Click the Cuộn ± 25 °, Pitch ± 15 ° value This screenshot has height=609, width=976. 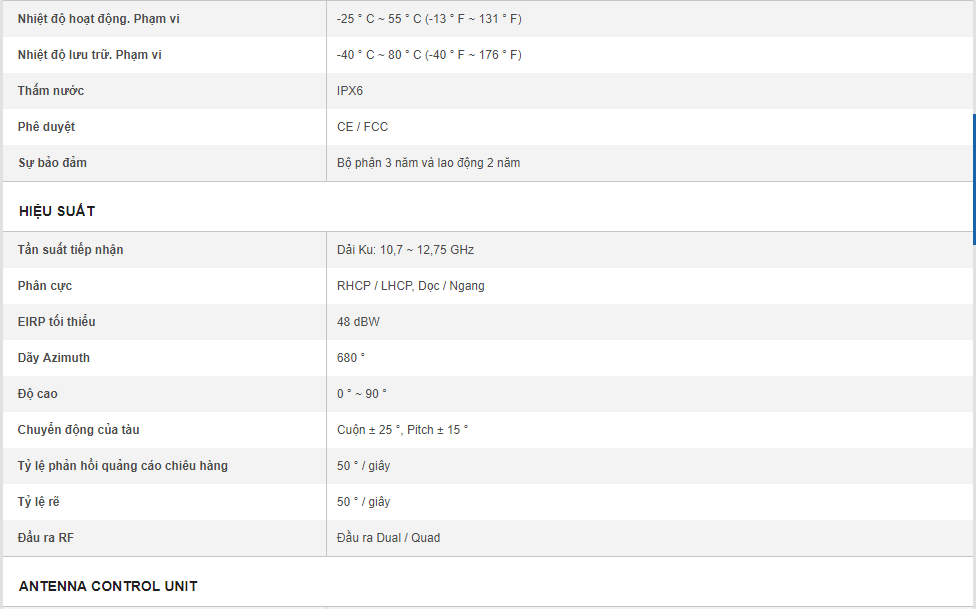pos(402,430)
